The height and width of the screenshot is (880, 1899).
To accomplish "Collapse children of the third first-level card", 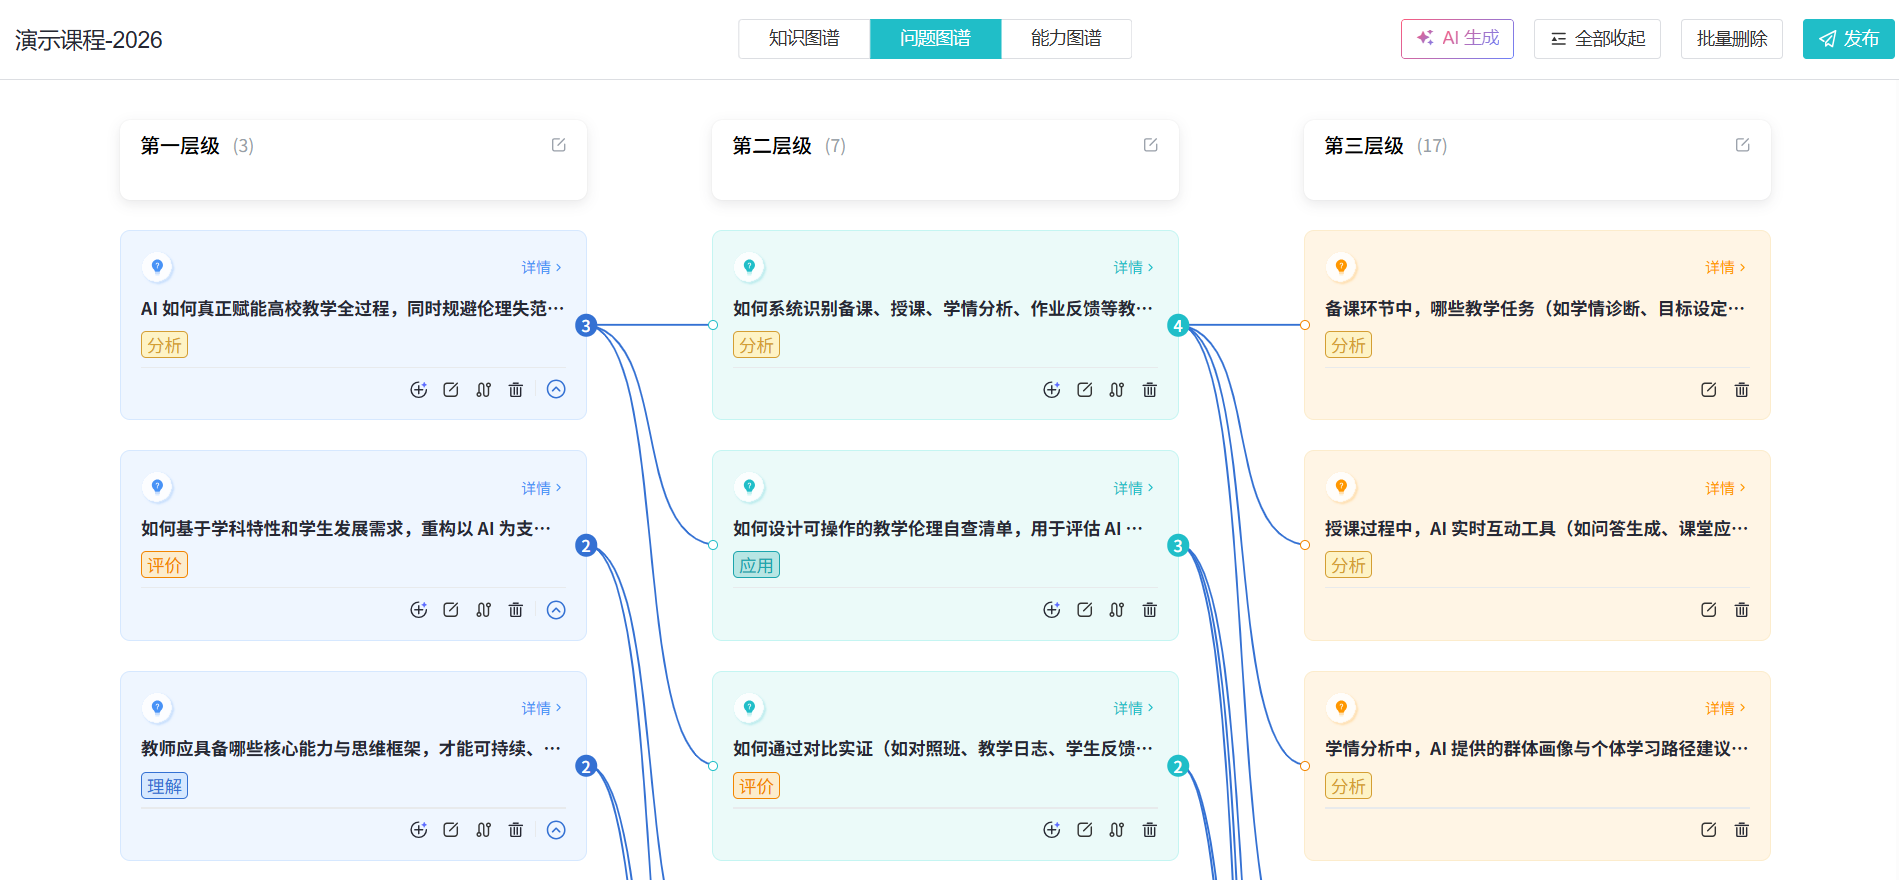I will [557, 830].
